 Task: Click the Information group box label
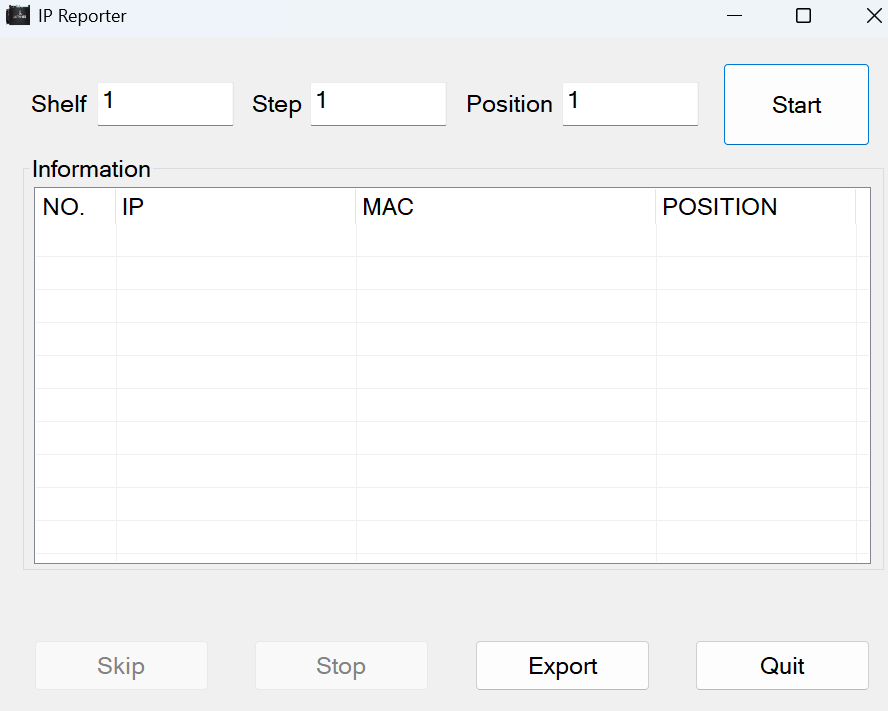coord(91,169)
